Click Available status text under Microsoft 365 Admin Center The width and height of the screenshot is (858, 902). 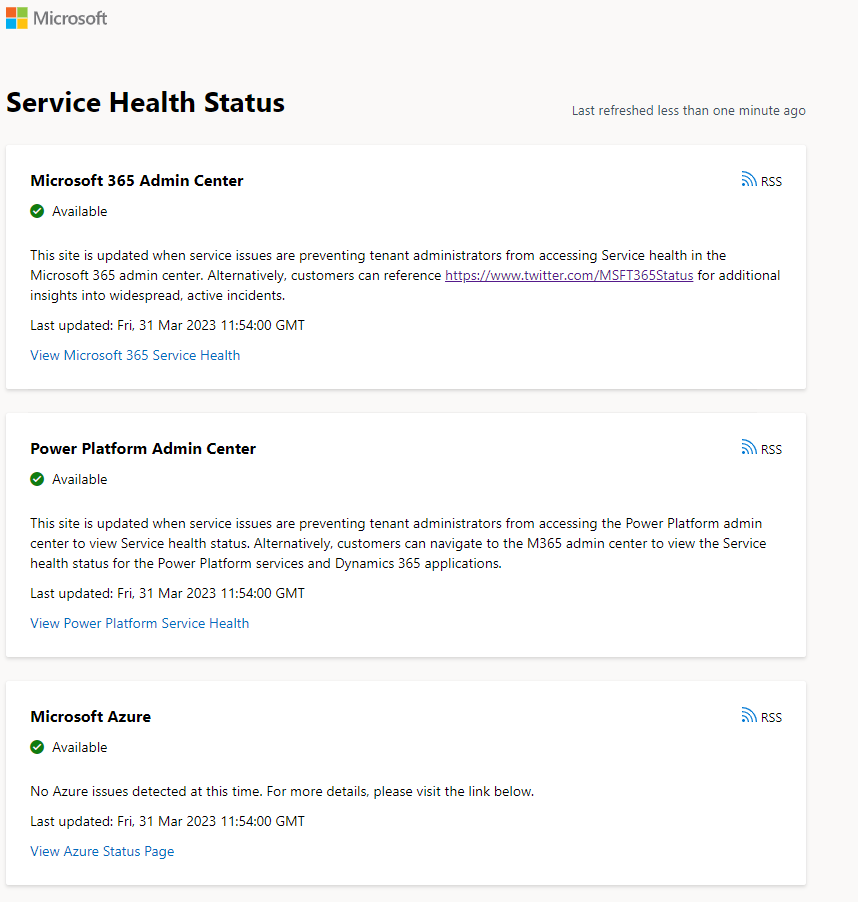[80, 211]
